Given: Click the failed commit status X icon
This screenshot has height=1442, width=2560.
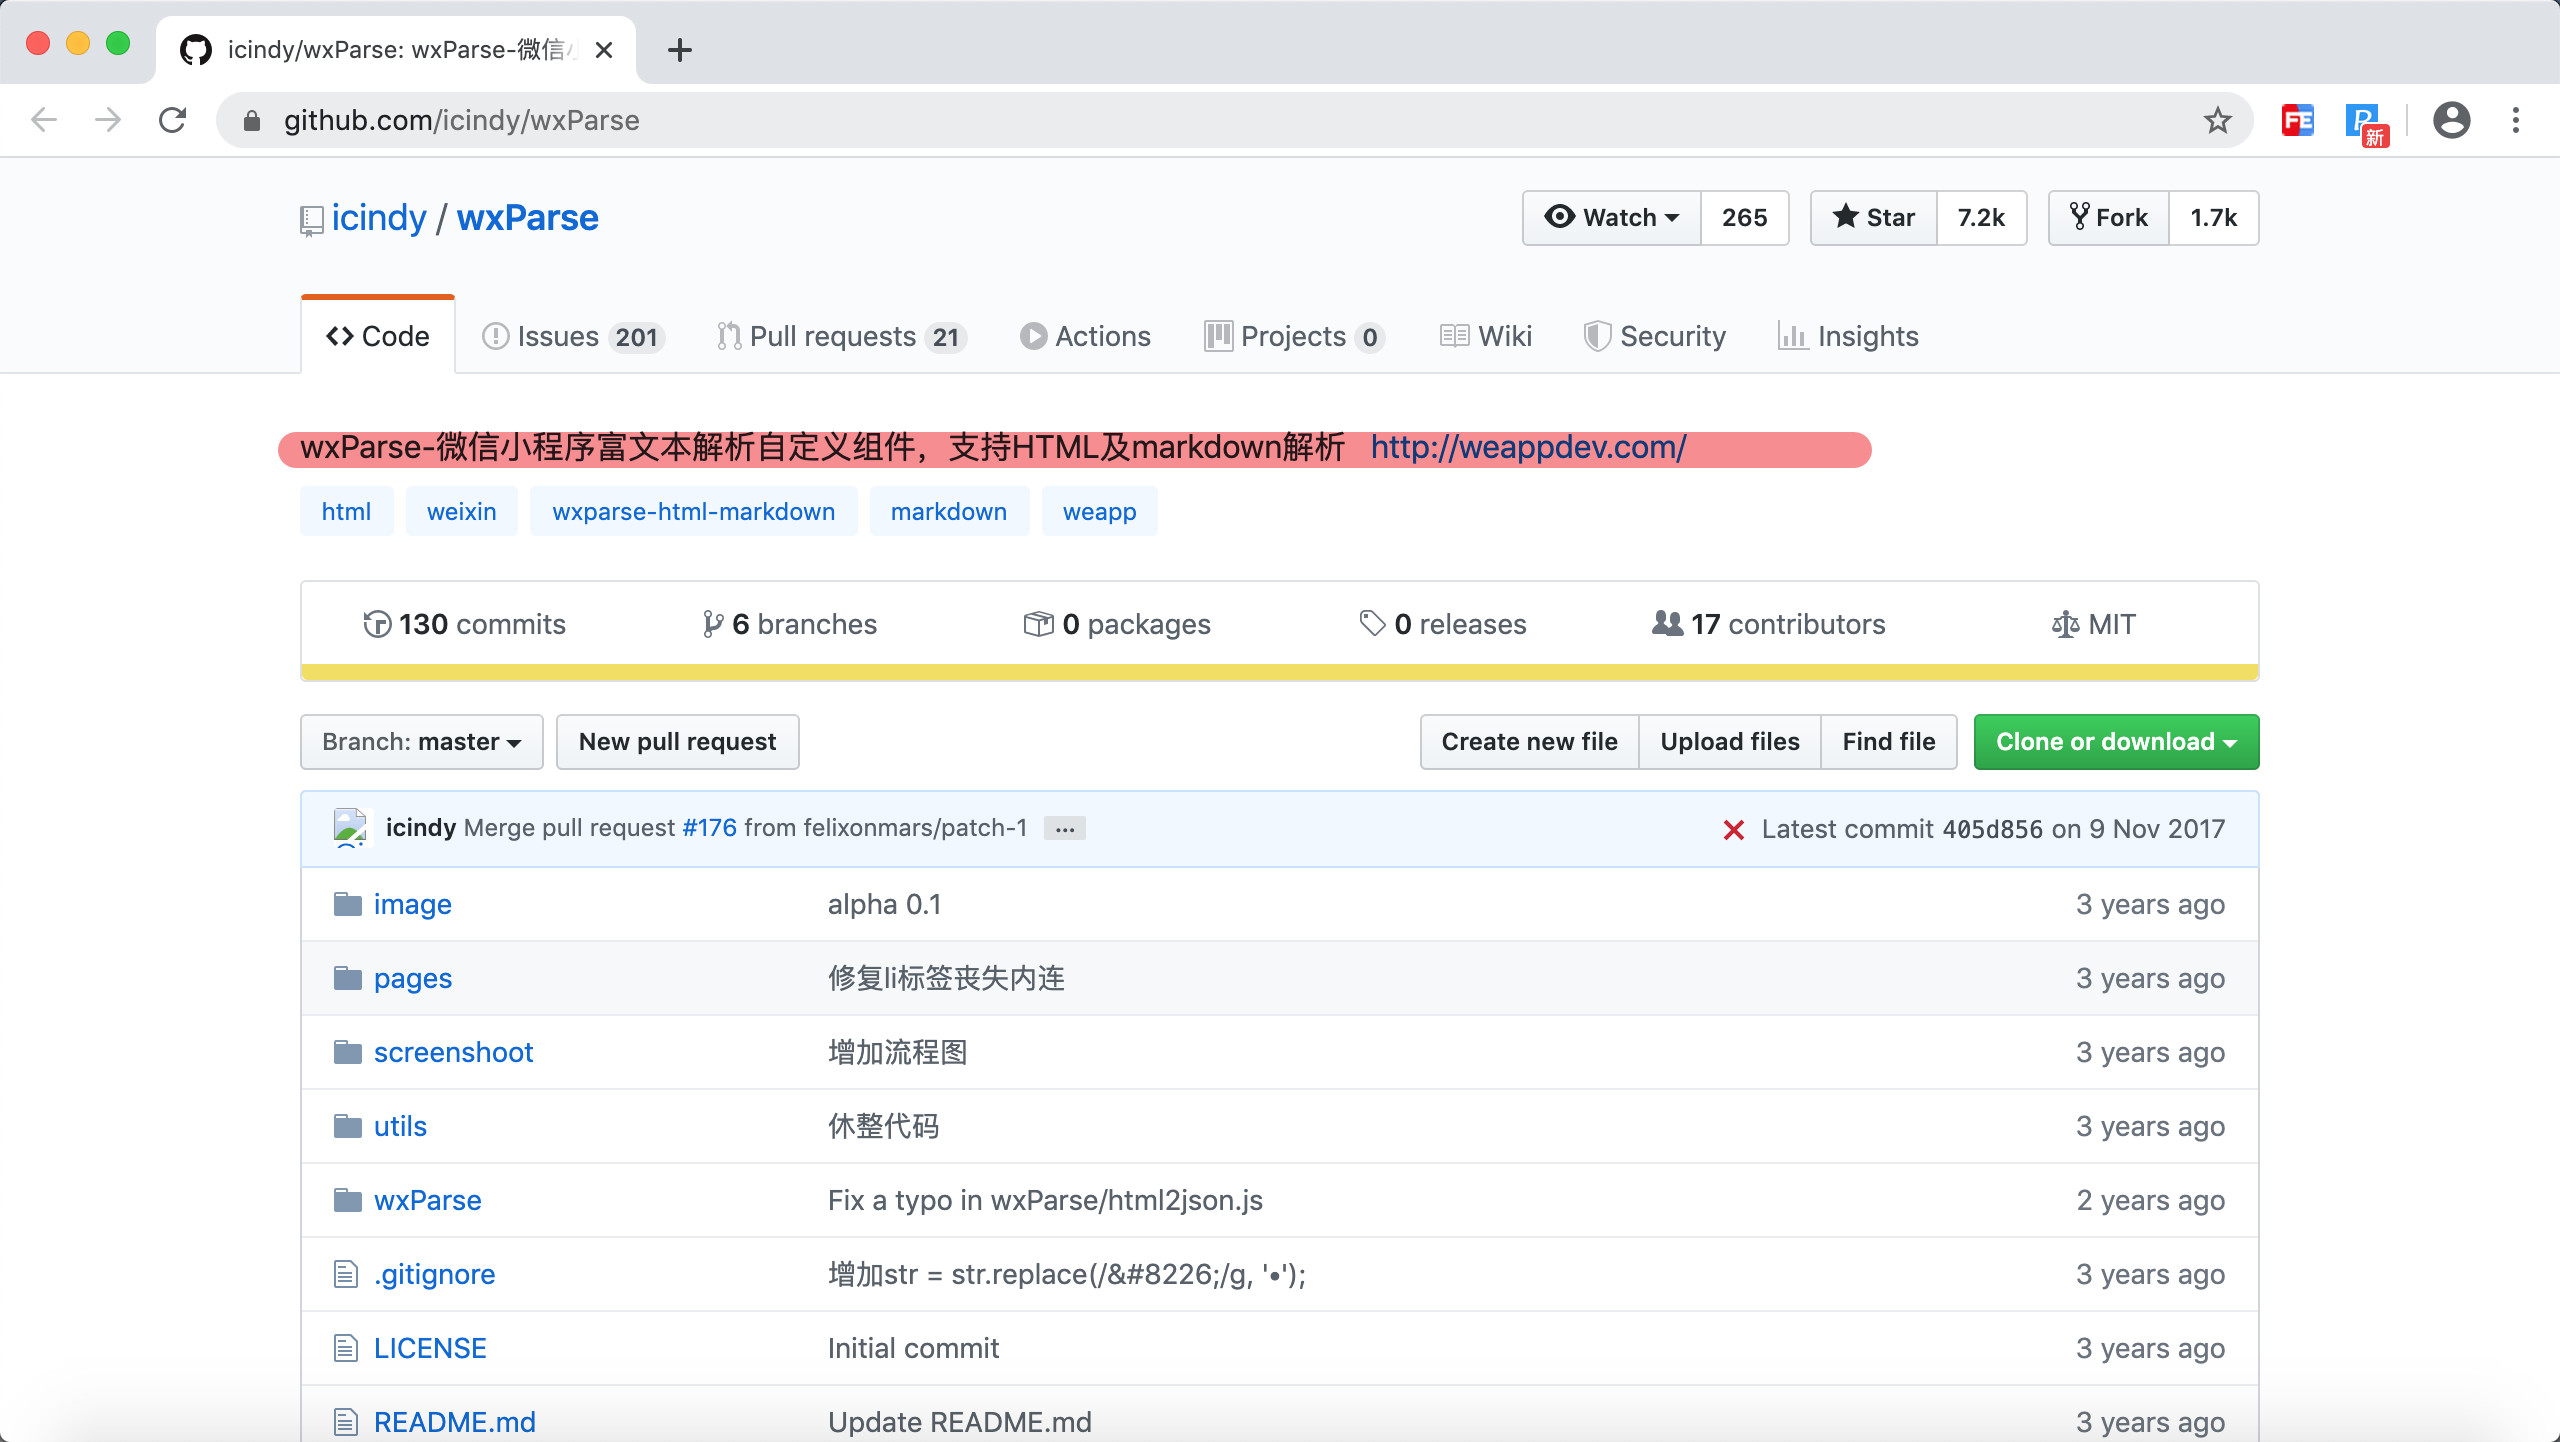Looking at the screenshot, I should pyautogui.click(x=1734, y=829).
